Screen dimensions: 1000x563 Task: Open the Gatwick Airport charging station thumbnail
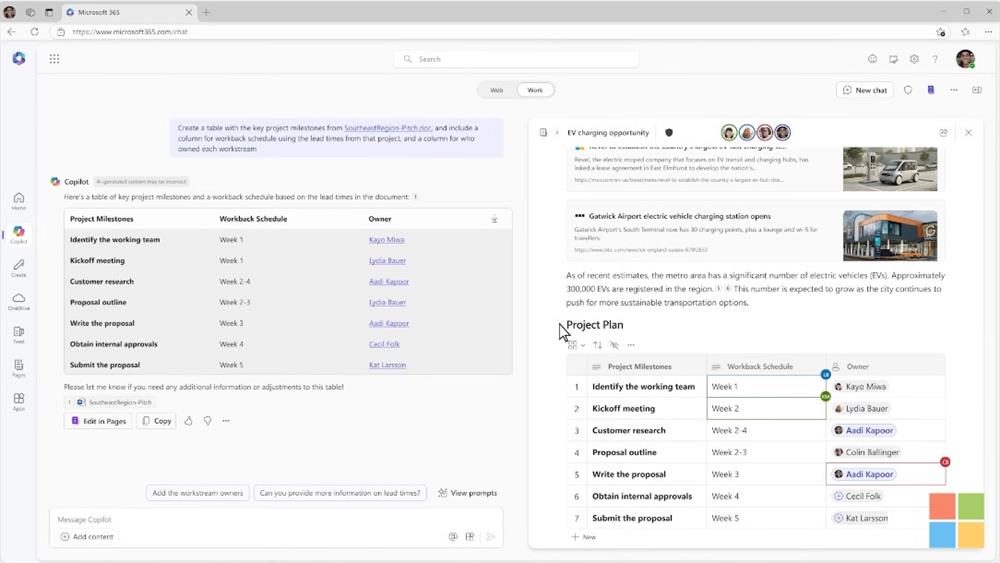click(x=890, y=235)
